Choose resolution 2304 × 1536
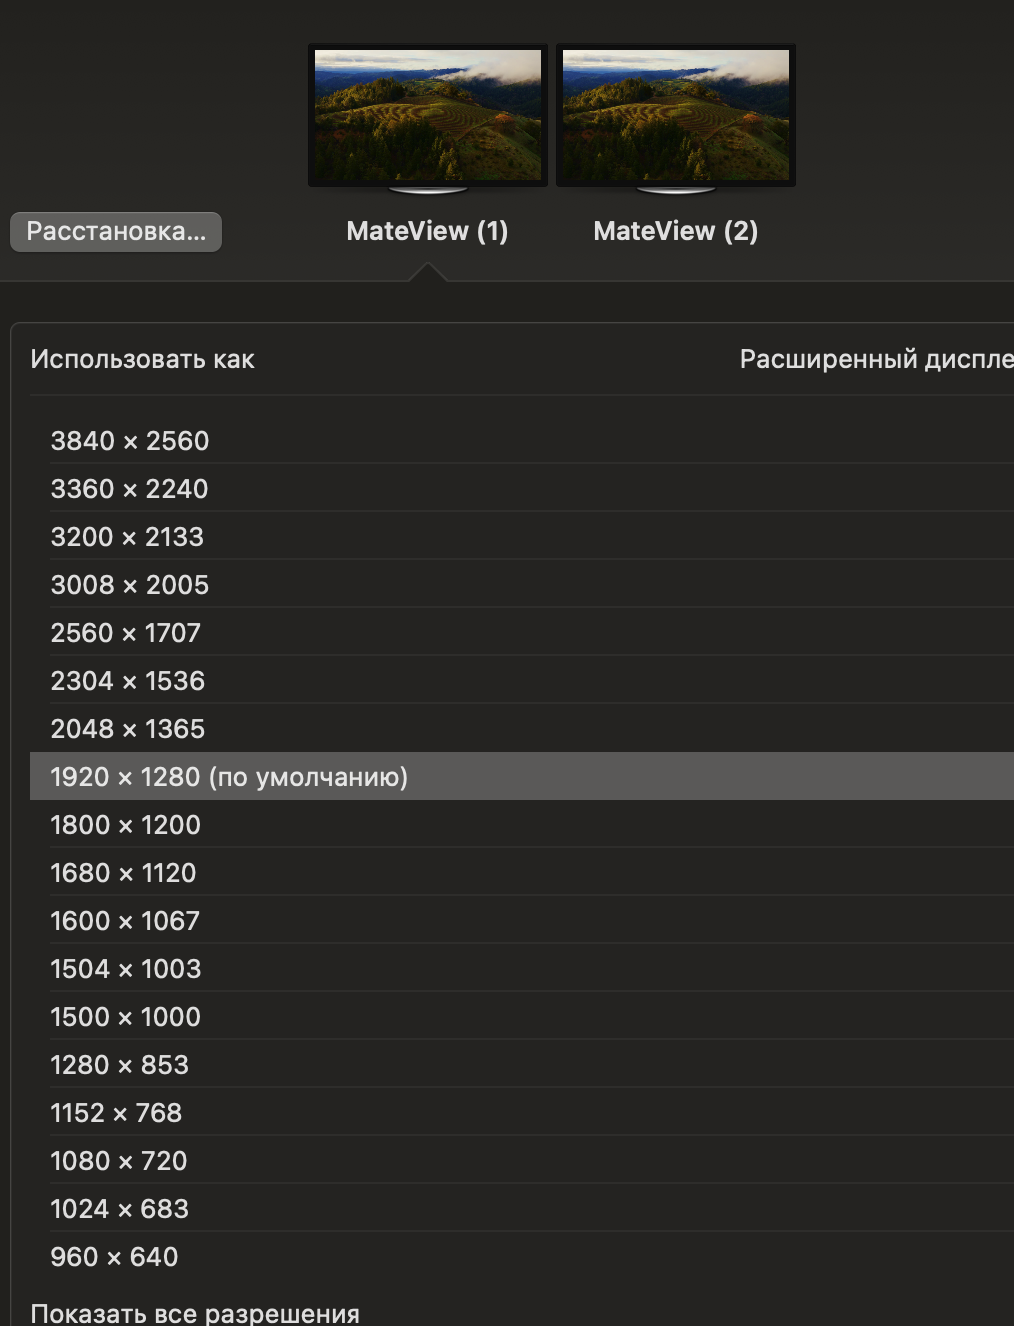 click(522, 680)
